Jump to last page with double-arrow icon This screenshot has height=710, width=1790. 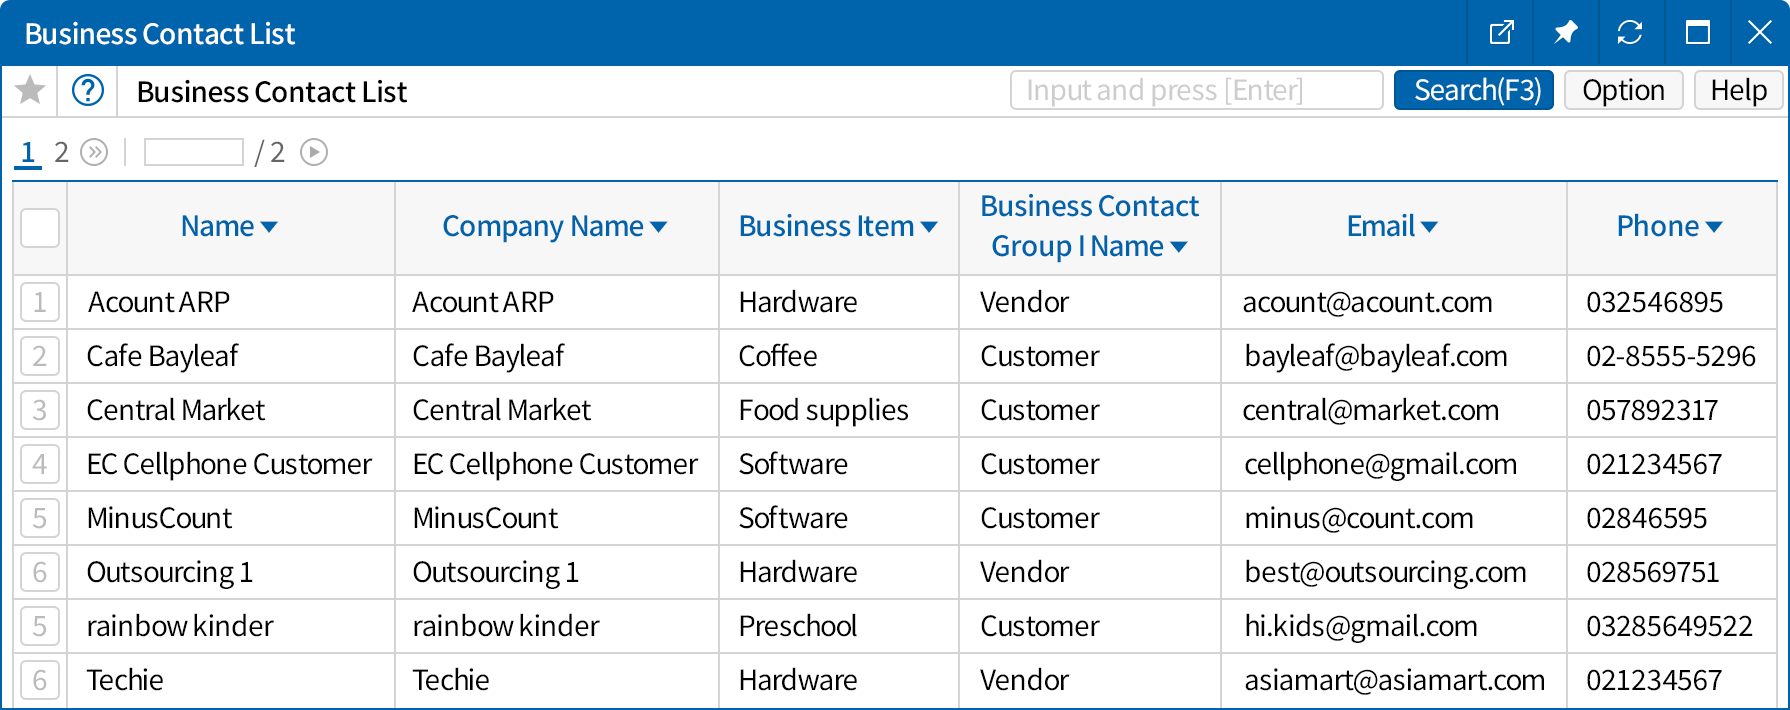coord(94,152)
